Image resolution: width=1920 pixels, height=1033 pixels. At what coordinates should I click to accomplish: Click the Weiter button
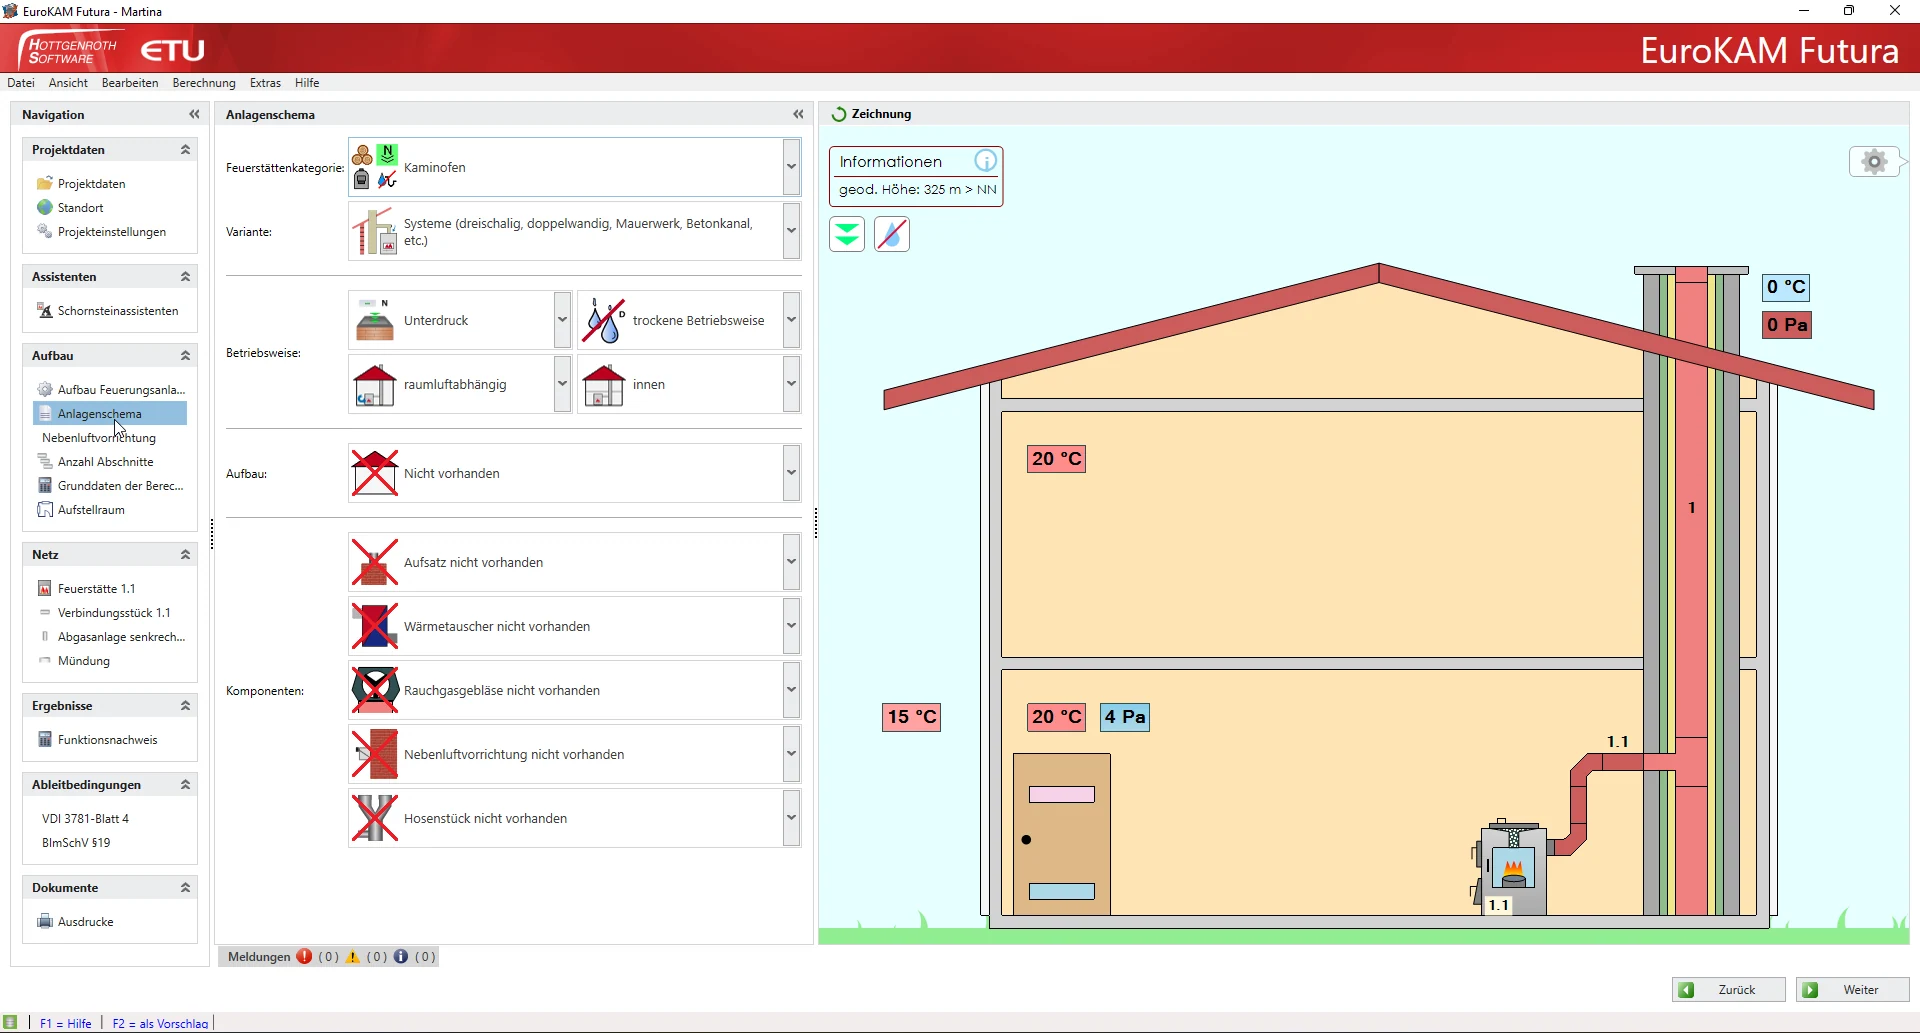pyautogui.click(x=1852, y=990)
